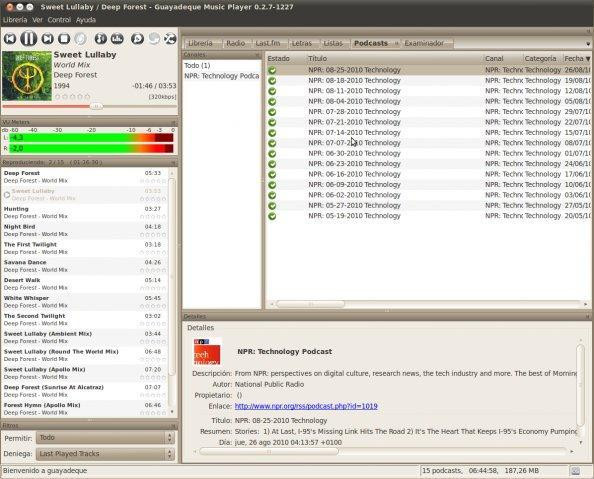The image size is (594, 479).
Task: Click status icon of NPR: 07-28-2010 Technology
Action: click(272, 112)
